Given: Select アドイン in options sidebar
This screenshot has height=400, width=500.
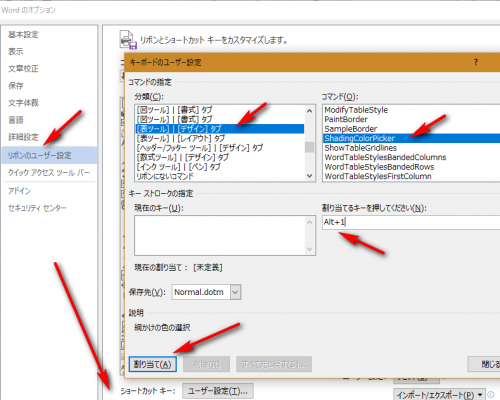Looking at the screenshot, I should (x=19, y=191).
